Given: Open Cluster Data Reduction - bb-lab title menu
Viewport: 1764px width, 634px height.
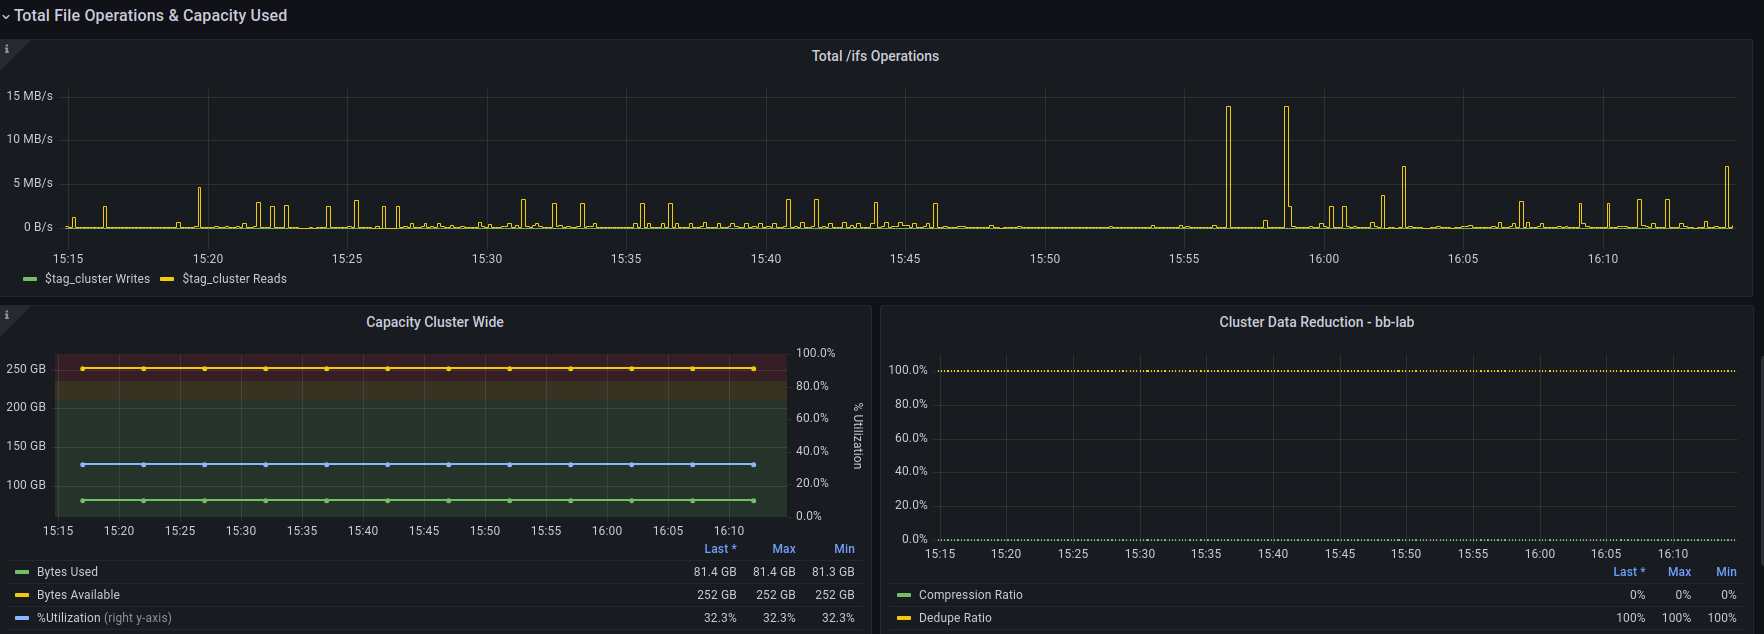Looking at the screenshot, I should (1316, 322).
